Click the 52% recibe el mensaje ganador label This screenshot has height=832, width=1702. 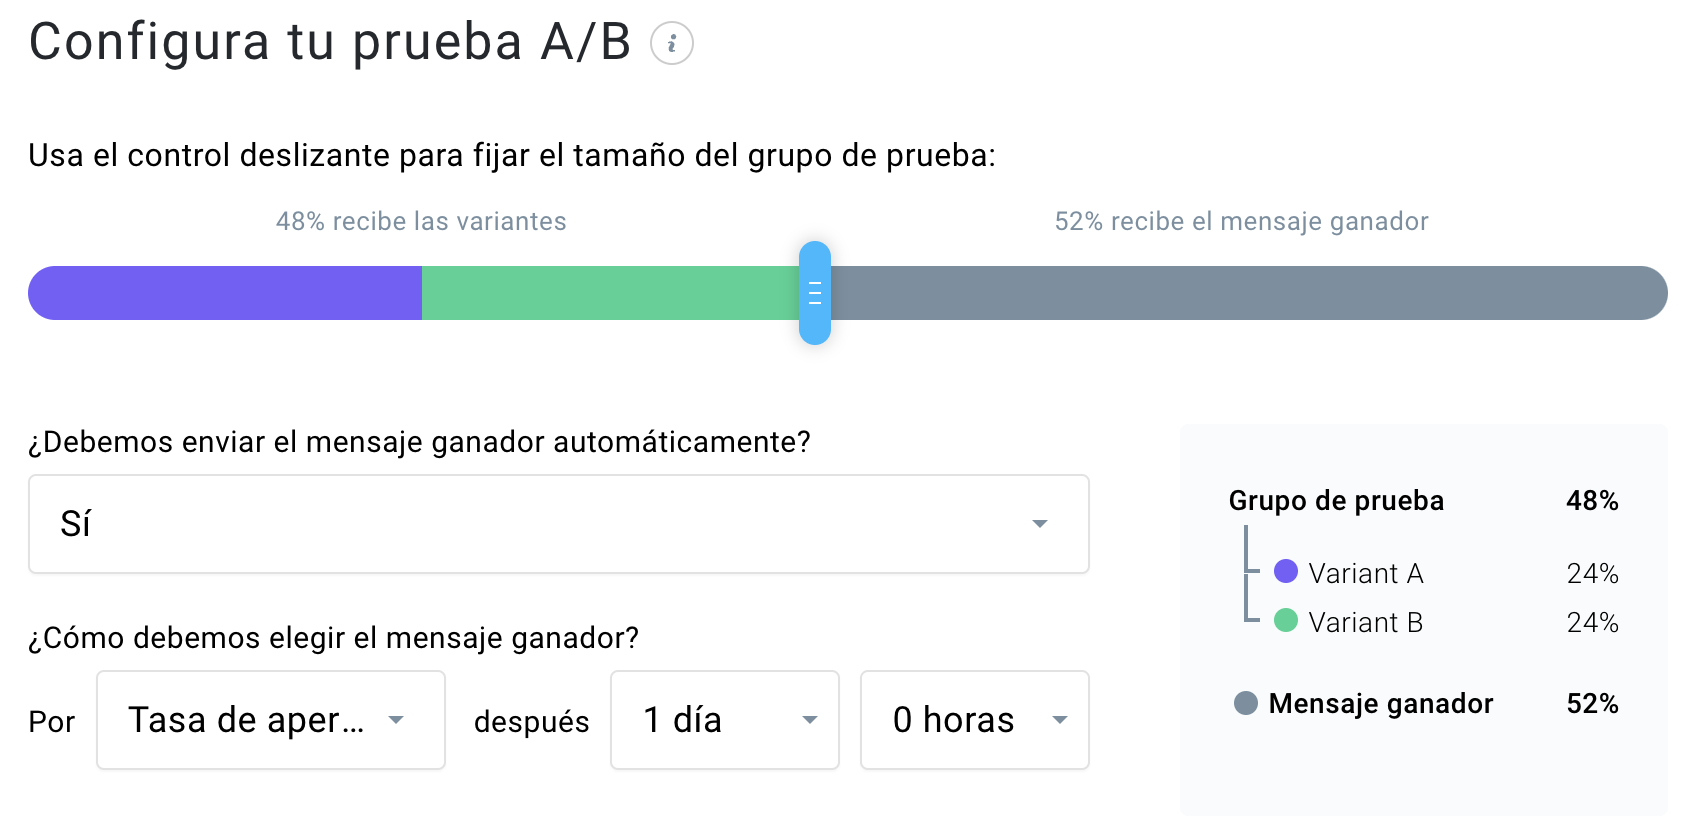pyautogui.click(x=1240, y=221)
